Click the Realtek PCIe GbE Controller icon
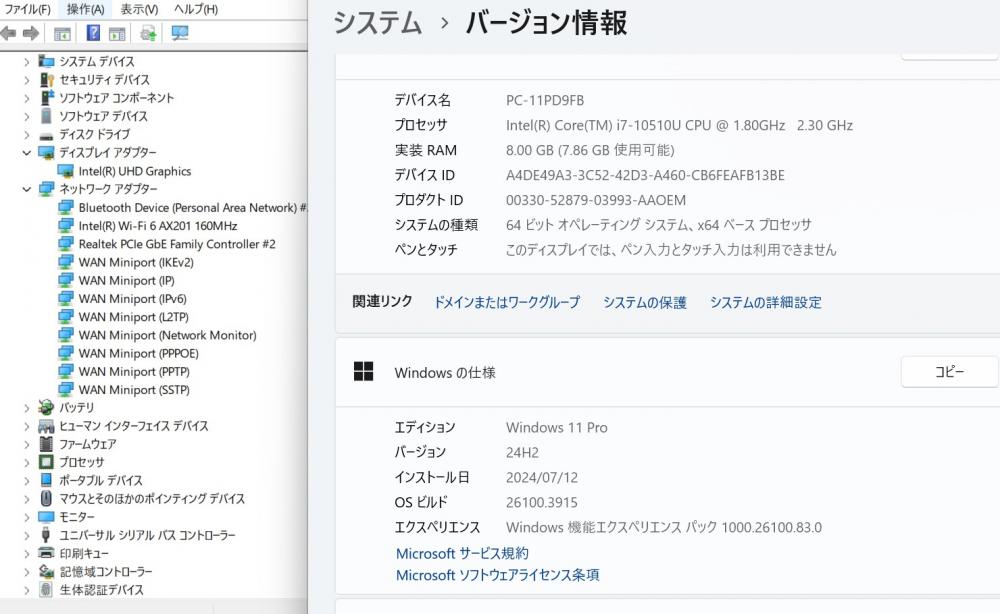 coord(65,244)
